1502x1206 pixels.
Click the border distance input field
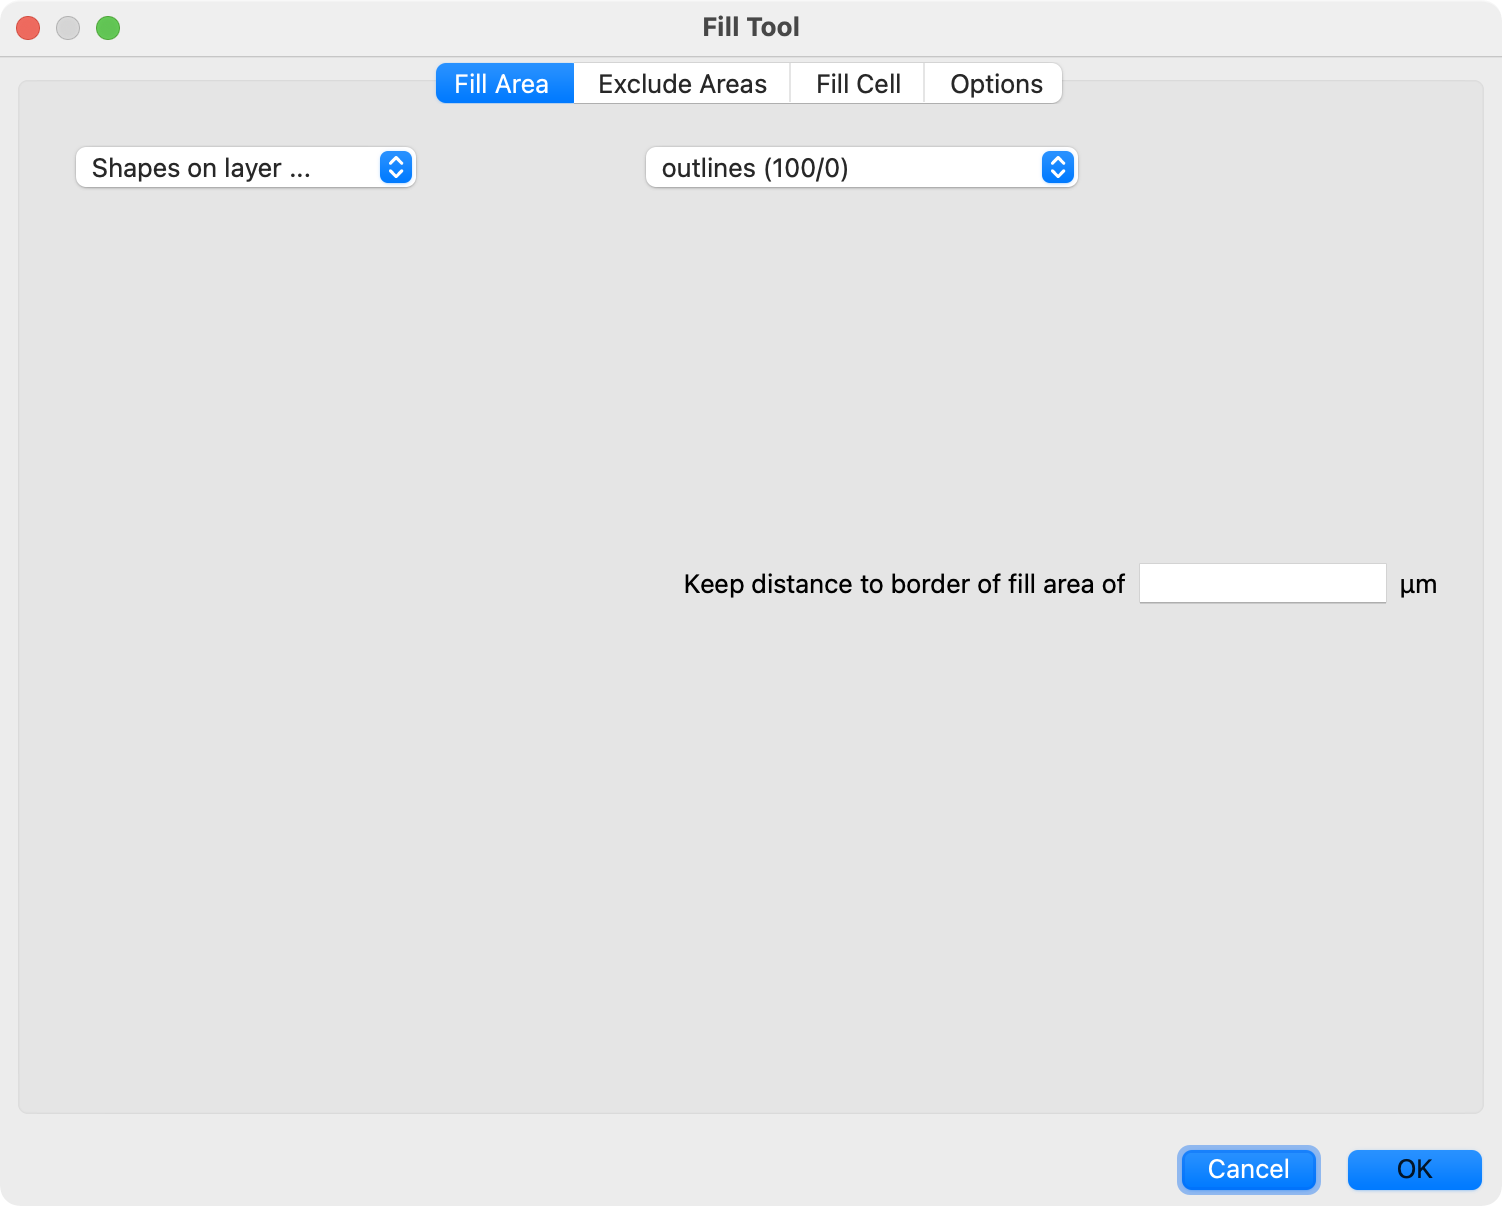click(x=1262, y=582)
